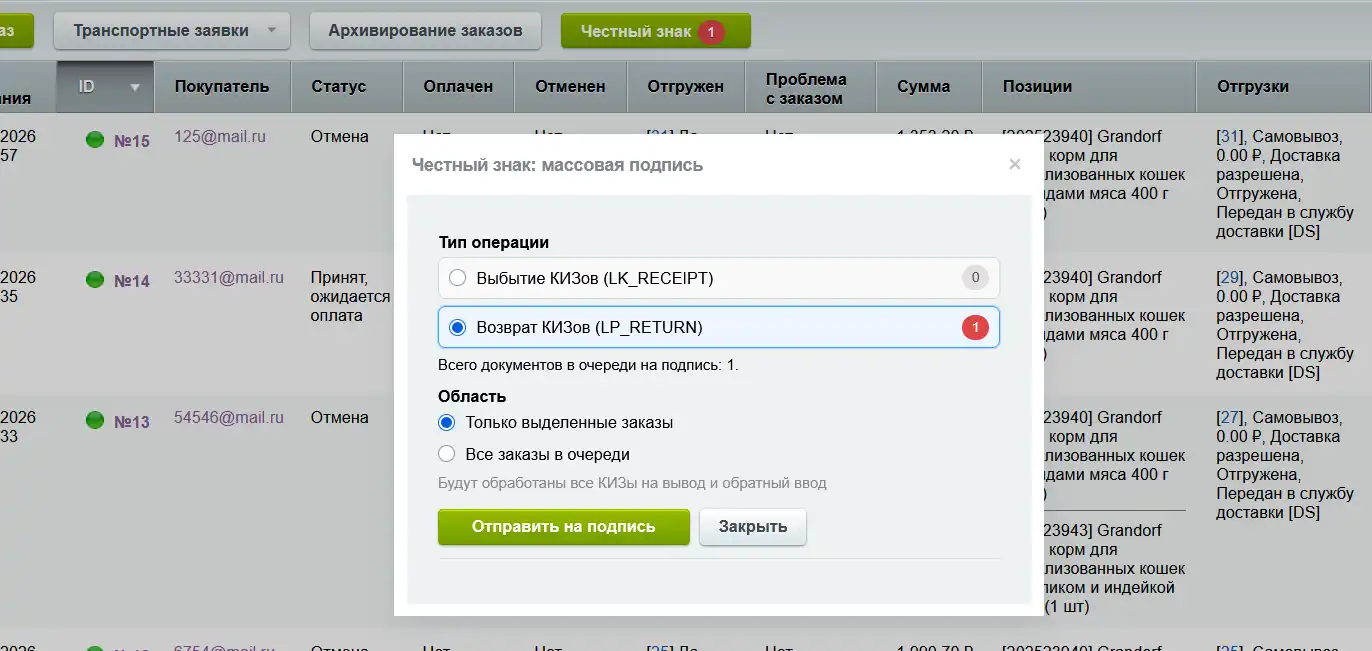The height and width of the screenshot is (651, 1372).
Task: Click the red counter next to Возврат КИЗов
Action: tap(975, 327)
